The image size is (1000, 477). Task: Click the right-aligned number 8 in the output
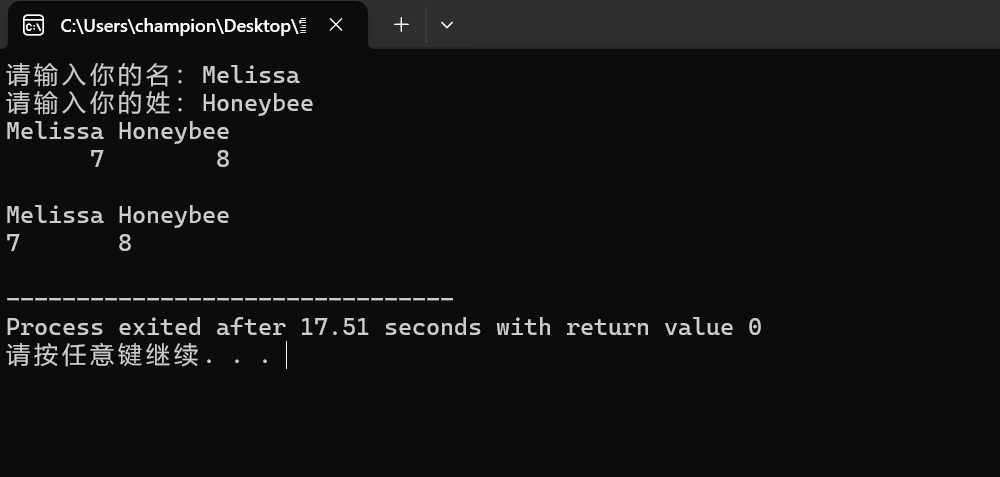pyautogui.click(x=223, y=159)
